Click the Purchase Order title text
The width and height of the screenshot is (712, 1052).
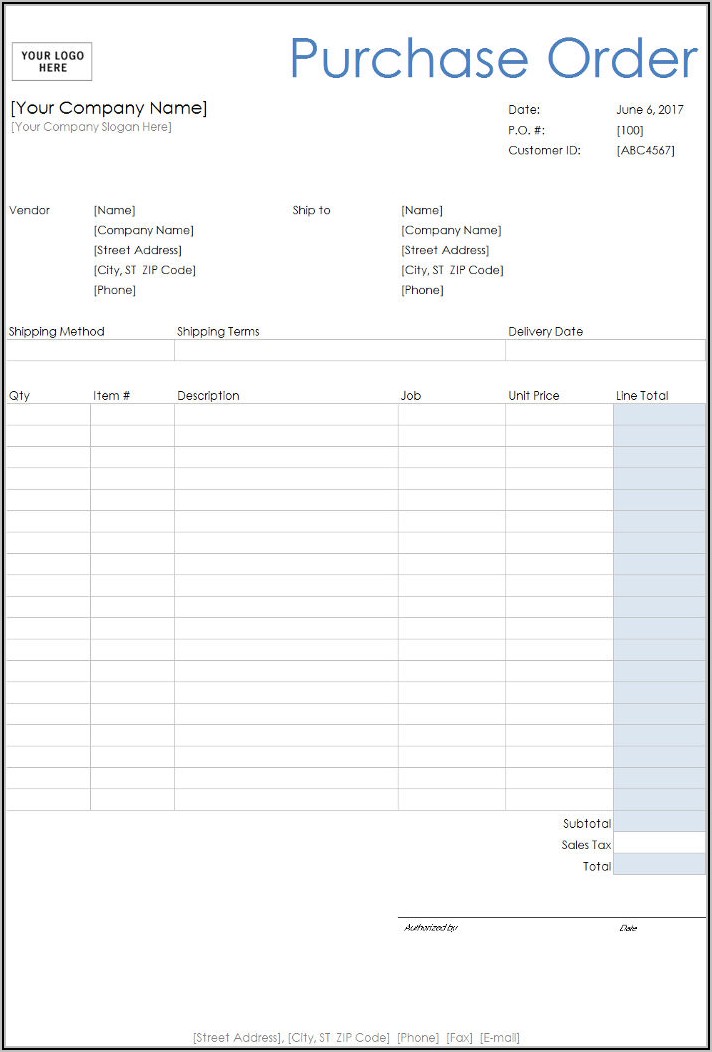point(493,58)
